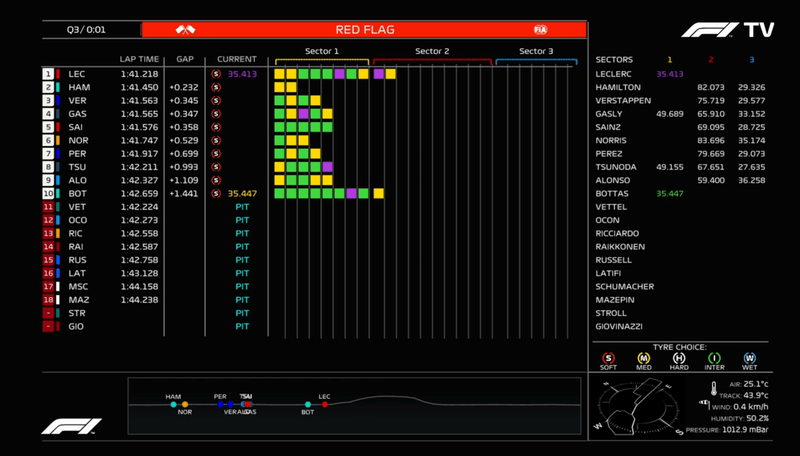Image resolution: width=800 pixels, height=456 pixels.
Task: Click the soft tyre icon in GAS row
Action: point(216,114)
